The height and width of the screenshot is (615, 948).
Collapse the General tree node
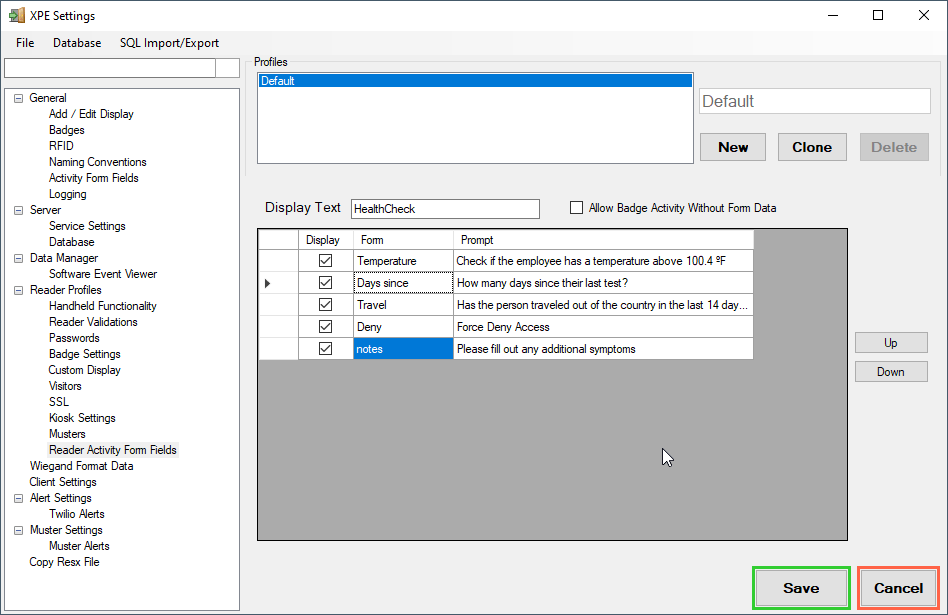point(19,98)
